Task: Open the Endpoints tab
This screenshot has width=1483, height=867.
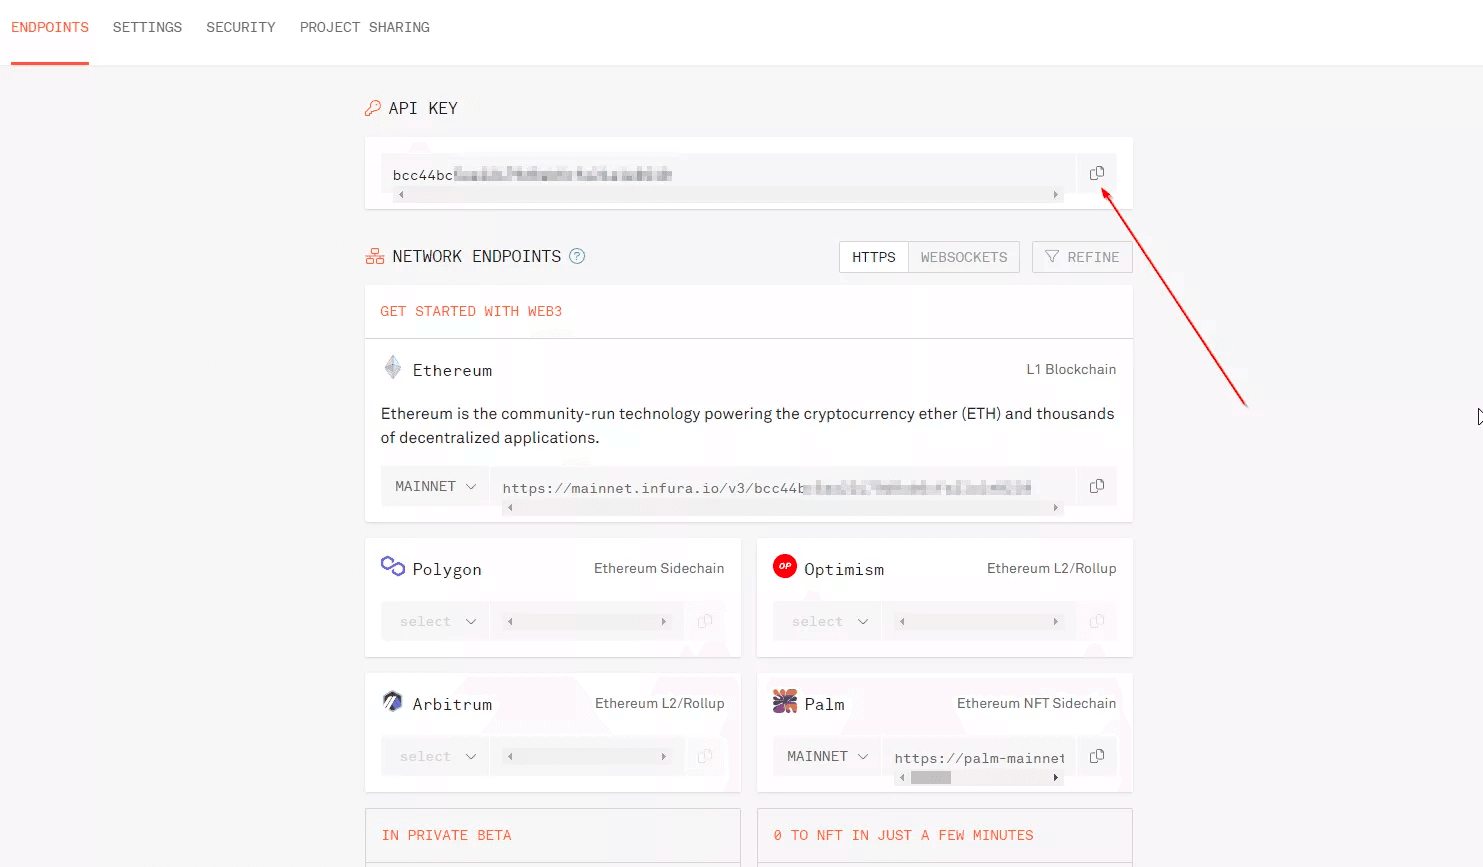Action: point(50,27)
